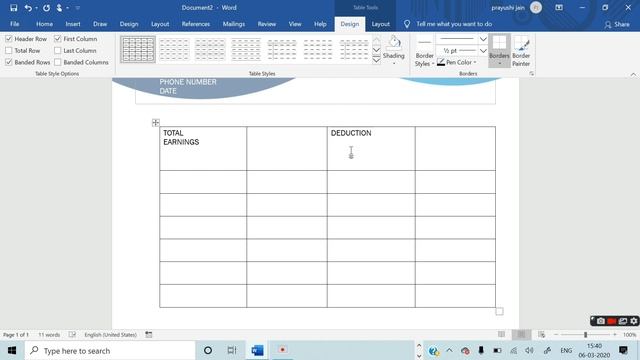This screenshot has height=360, width=640.
Task: Collapse the ribbon
Action: (x=633, y=74)
